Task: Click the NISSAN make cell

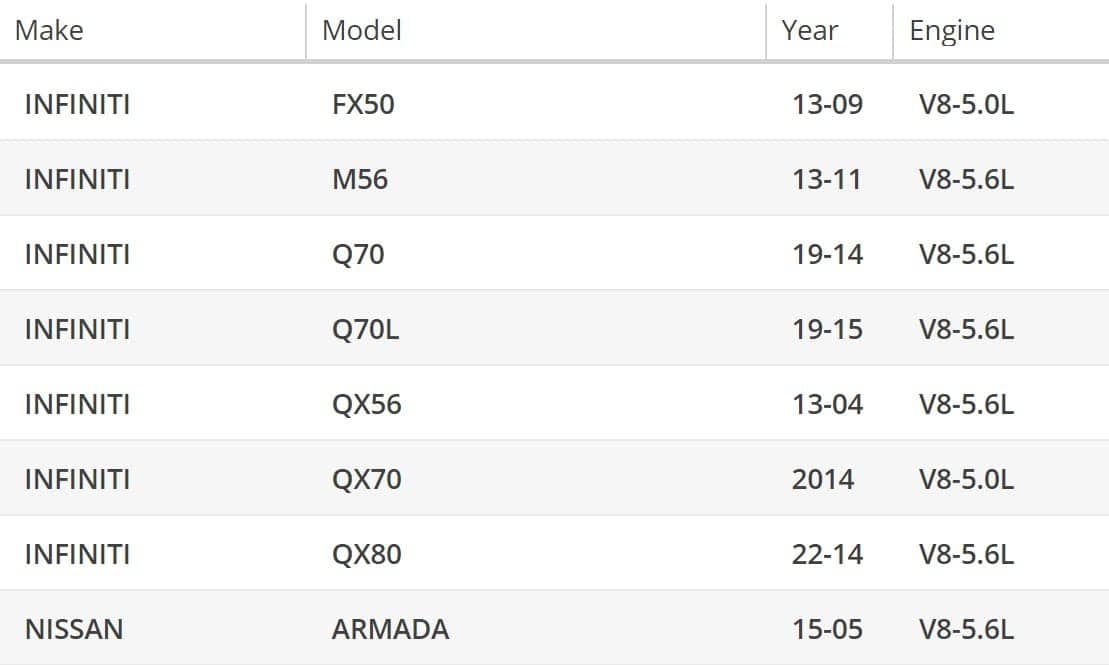Action: (74, 629)
